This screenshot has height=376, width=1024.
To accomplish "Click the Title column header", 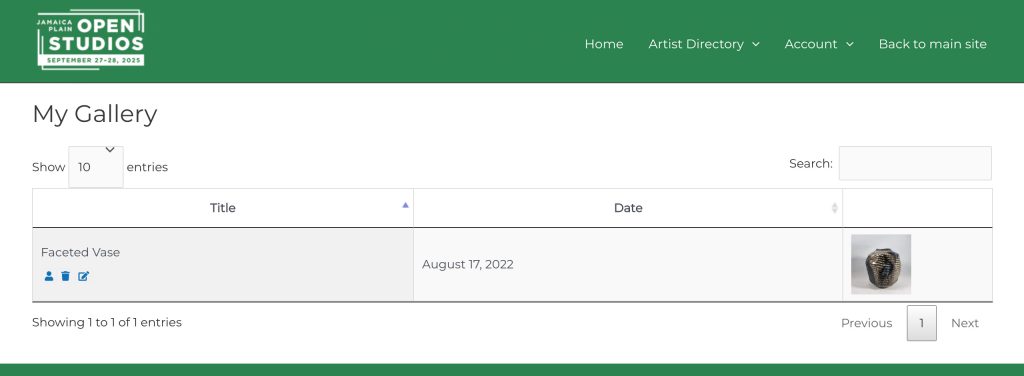I will 223,208.
